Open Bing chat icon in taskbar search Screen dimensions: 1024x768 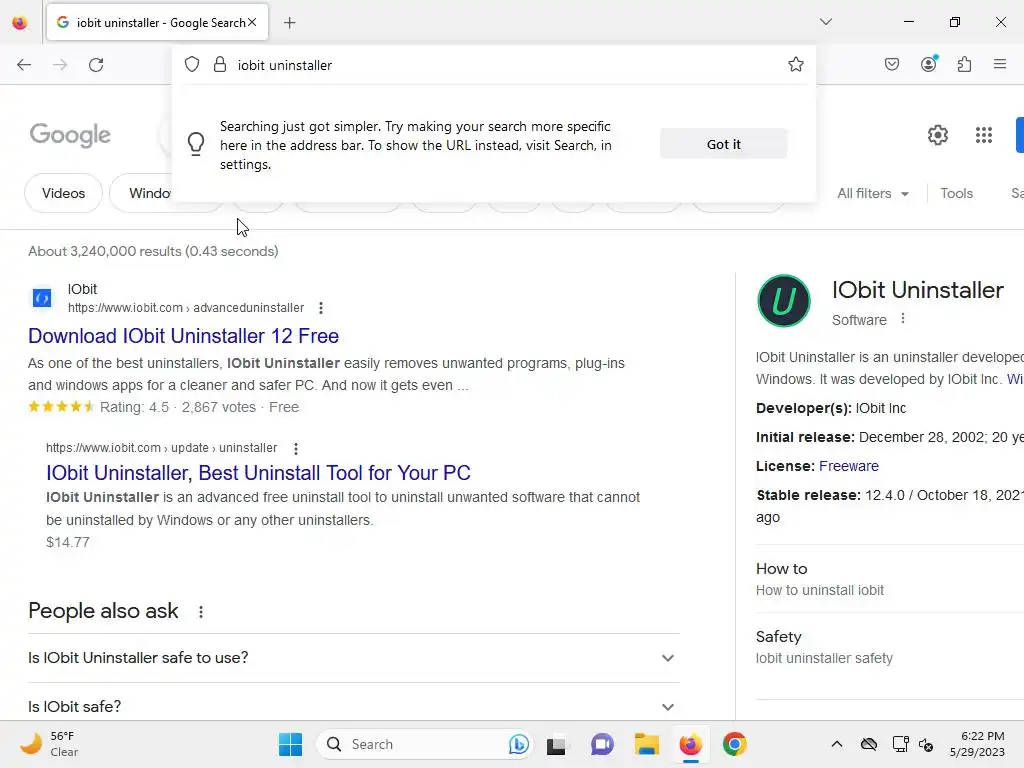[x=519, y=744]
